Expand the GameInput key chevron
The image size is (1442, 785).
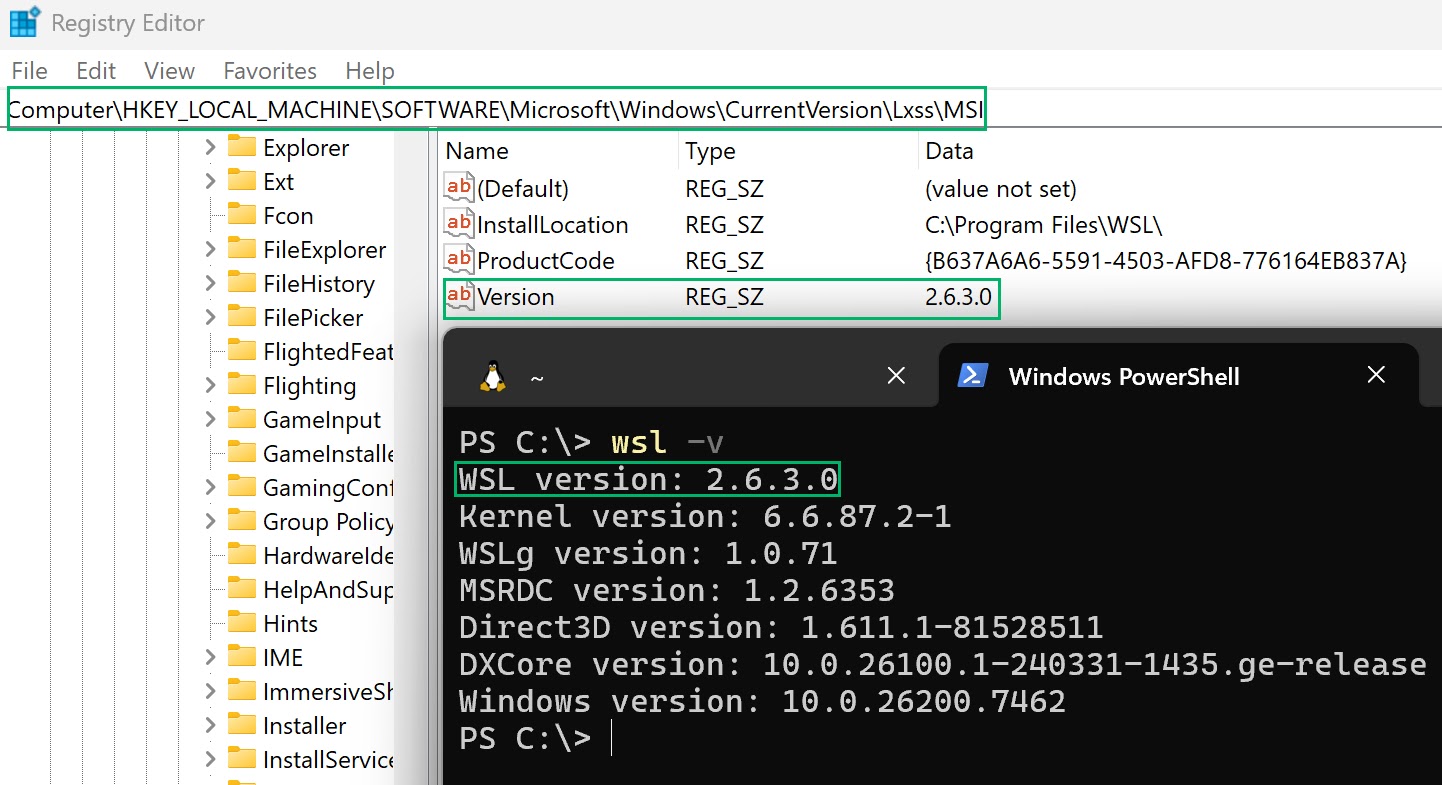tap(210, 420)
